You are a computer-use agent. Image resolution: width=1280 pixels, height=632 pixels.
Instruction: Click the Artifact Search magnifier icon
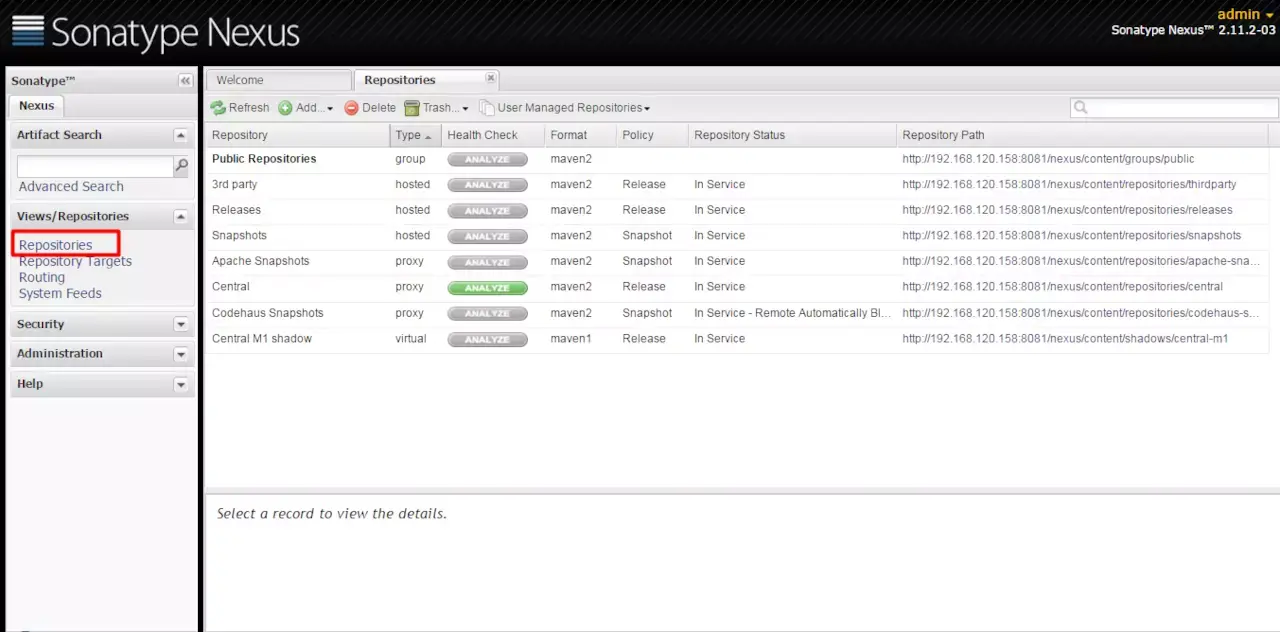point(182,166)
